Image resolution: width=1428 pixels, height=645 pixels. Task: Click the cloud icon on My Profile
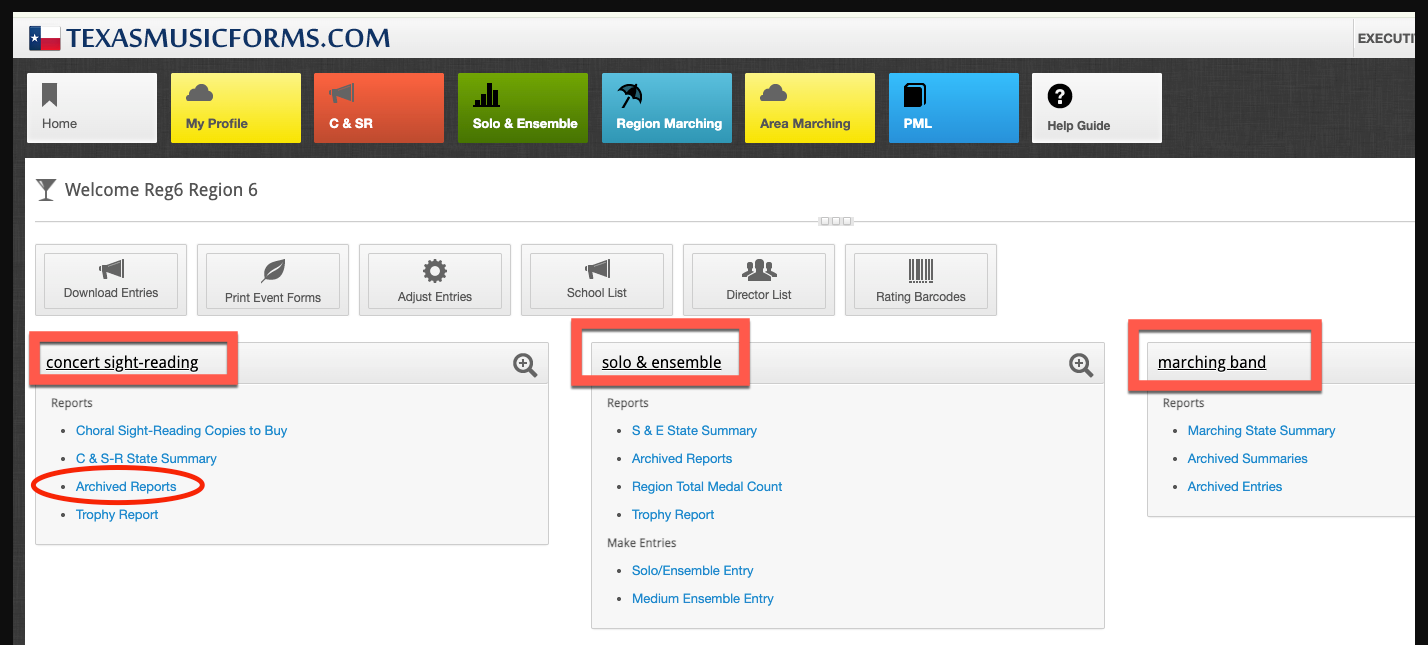(200, 93)
